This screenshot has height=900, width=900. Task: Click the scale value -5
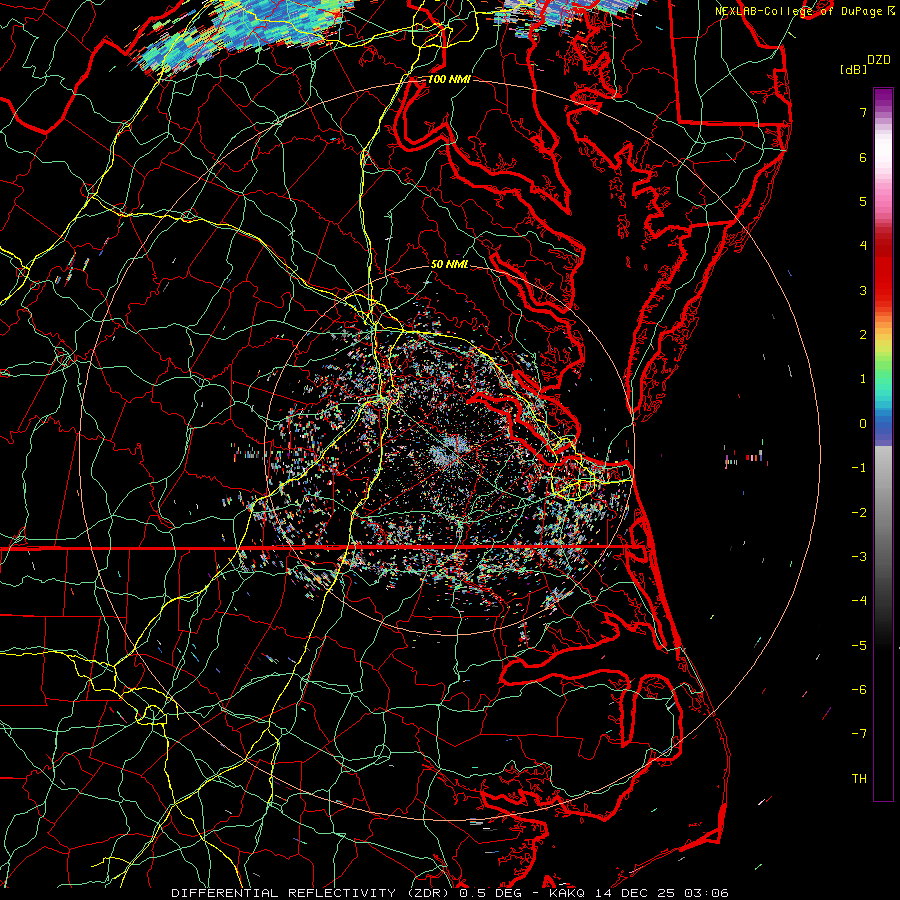pyautogui.click(x=859, y=646)
